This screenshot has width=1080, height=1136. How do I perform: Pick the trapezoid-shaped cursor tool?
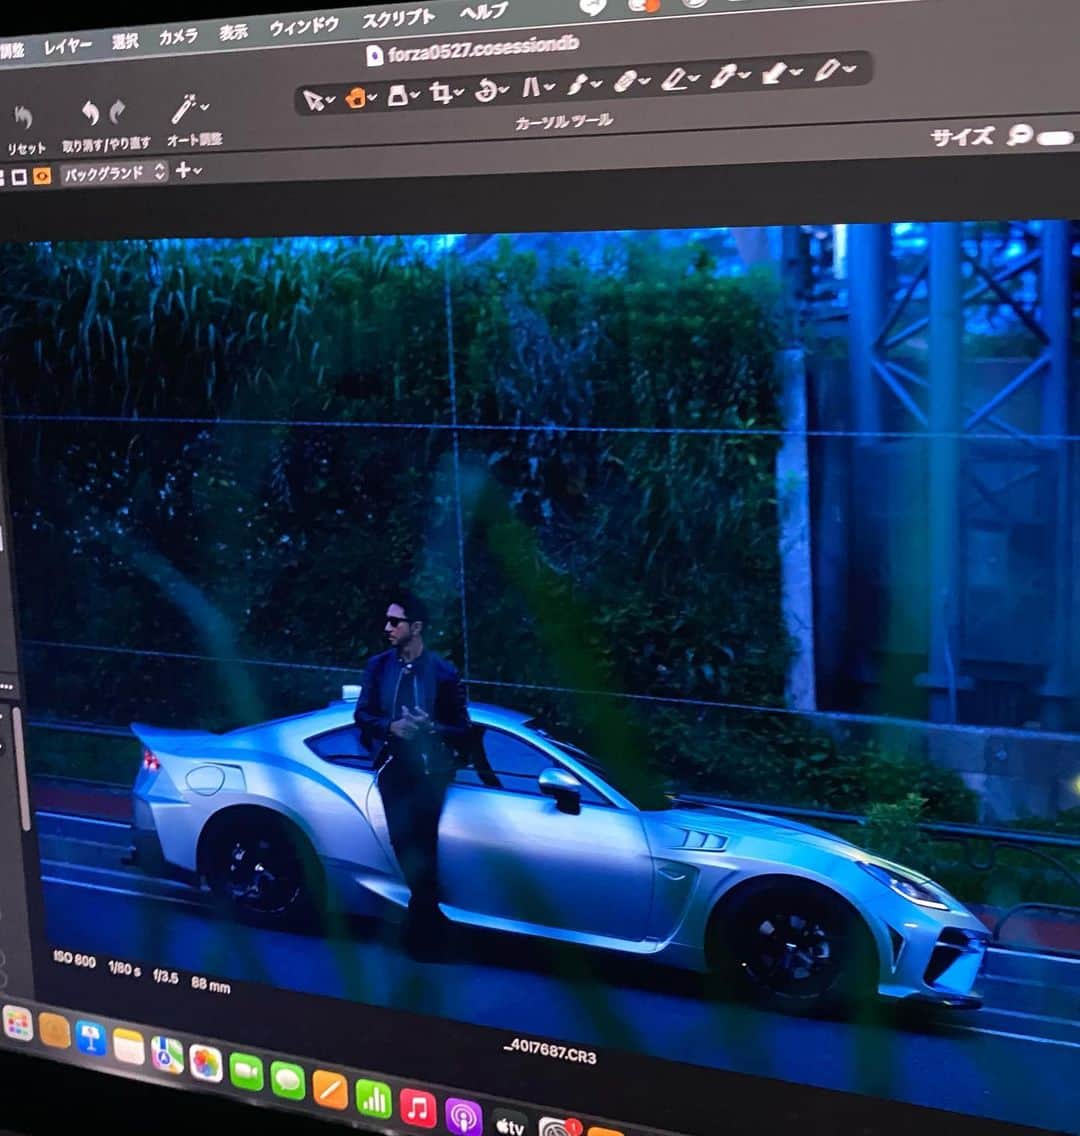click(398, 95)
